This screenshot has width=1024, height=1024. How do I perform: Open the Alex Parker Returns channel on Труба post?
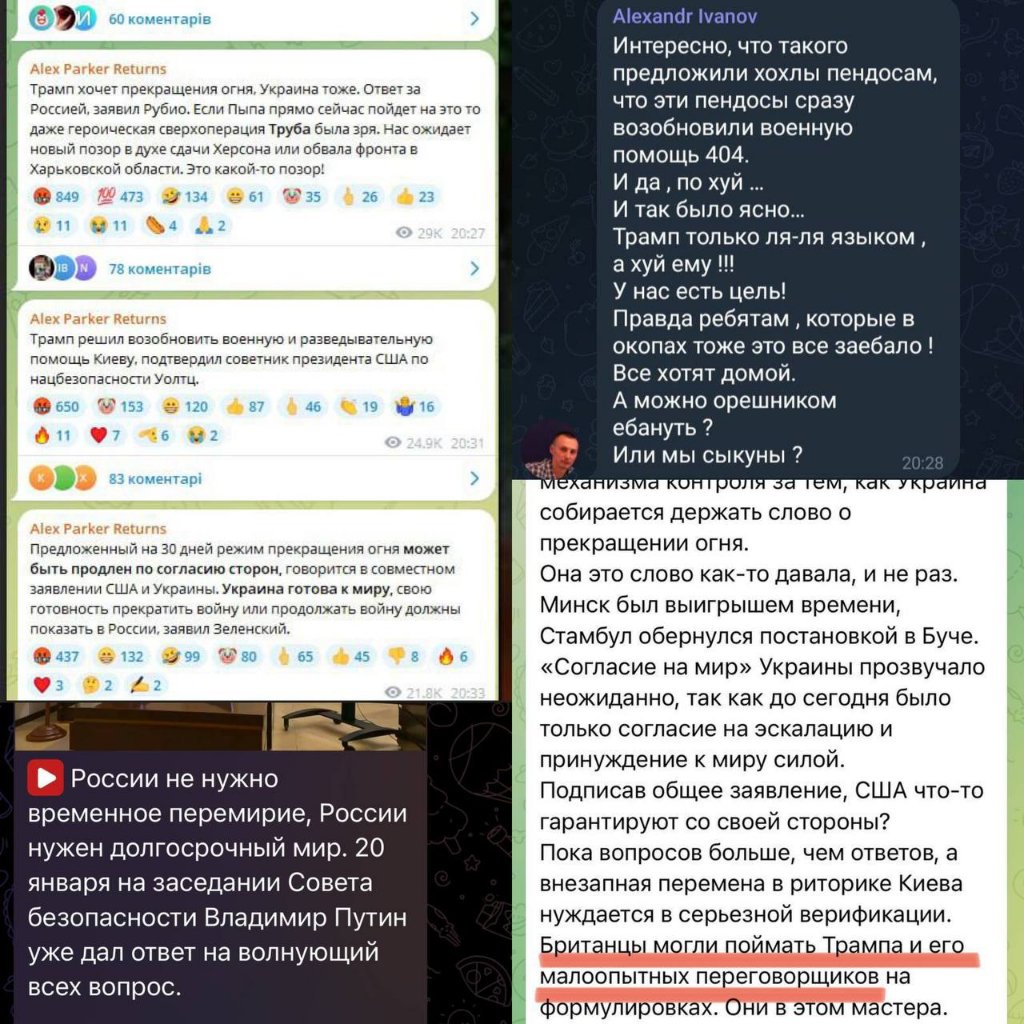[98, 69]
